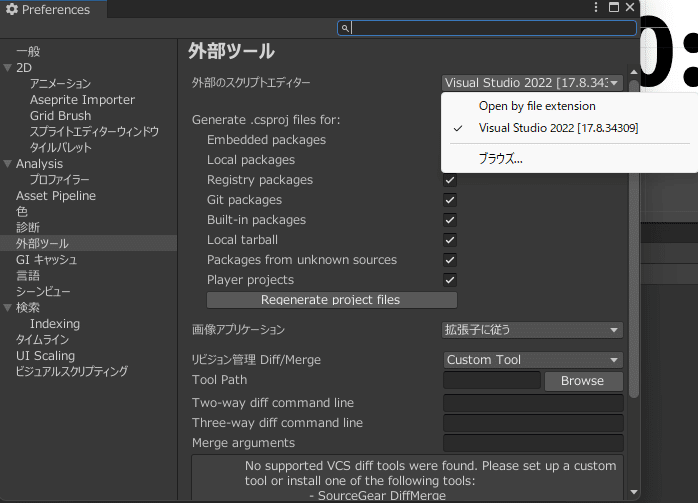
Task: Collapse the Analysis category in sidebar
Action: click(8, 164)
